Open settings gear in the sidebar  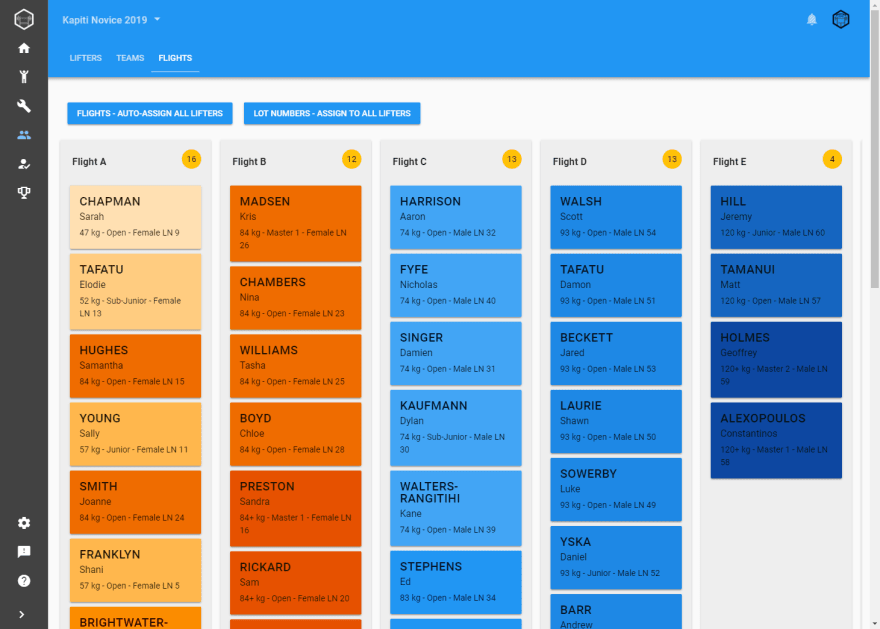[24, 523]
